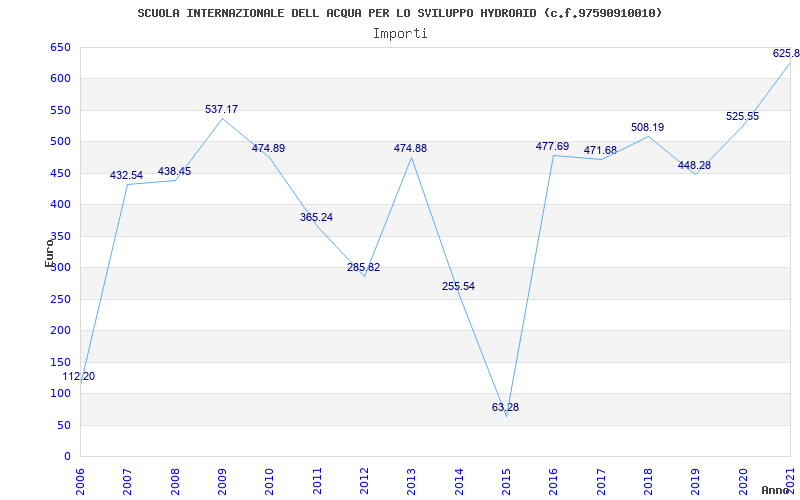The image size is (800, 500).
Task: Click the 432.54 data point label
Action: coord(127,176)
